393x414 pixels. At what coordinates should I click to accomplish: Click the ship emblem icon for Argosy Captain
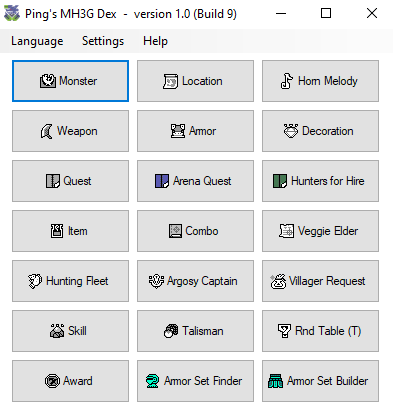156,281
